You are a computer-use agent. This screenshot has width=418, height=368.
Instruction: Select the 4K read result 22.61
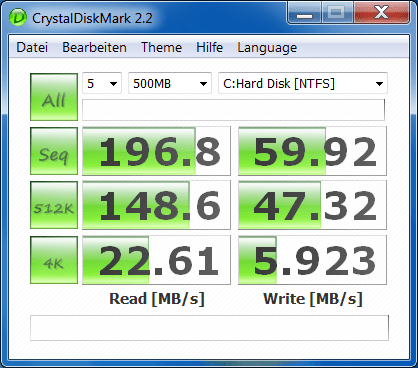156,260
